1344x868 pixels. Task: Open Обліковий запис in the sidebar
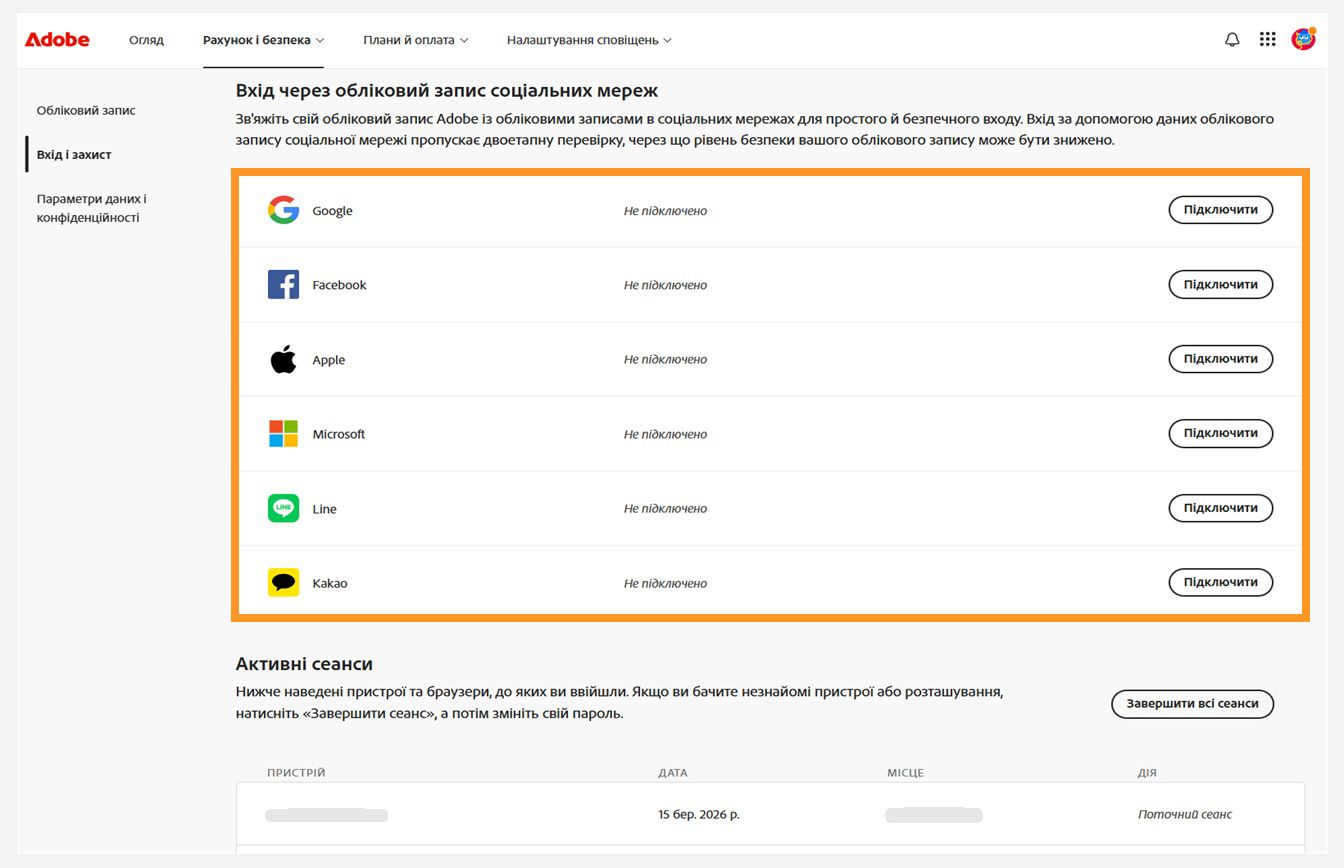tap(86, 110)
